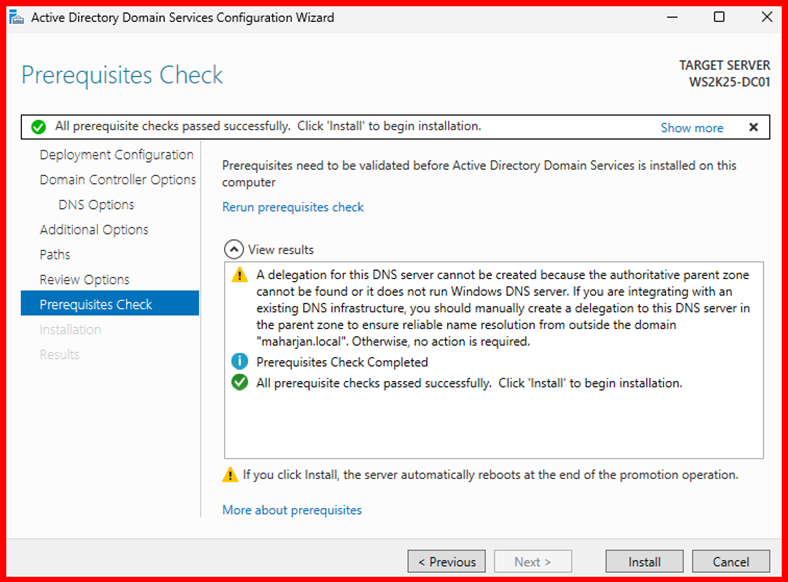Click Install to begin promotion
788x582 pixels.
644,562
